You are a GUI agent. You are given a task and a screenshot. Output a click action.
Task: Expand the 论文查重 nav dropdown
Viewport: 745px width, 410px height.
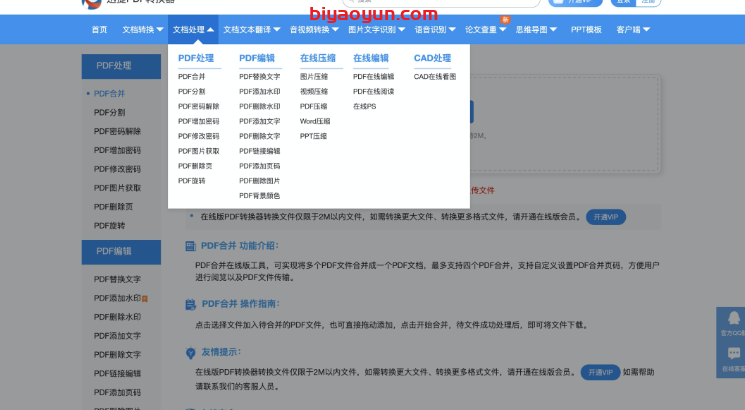(485, 29)
